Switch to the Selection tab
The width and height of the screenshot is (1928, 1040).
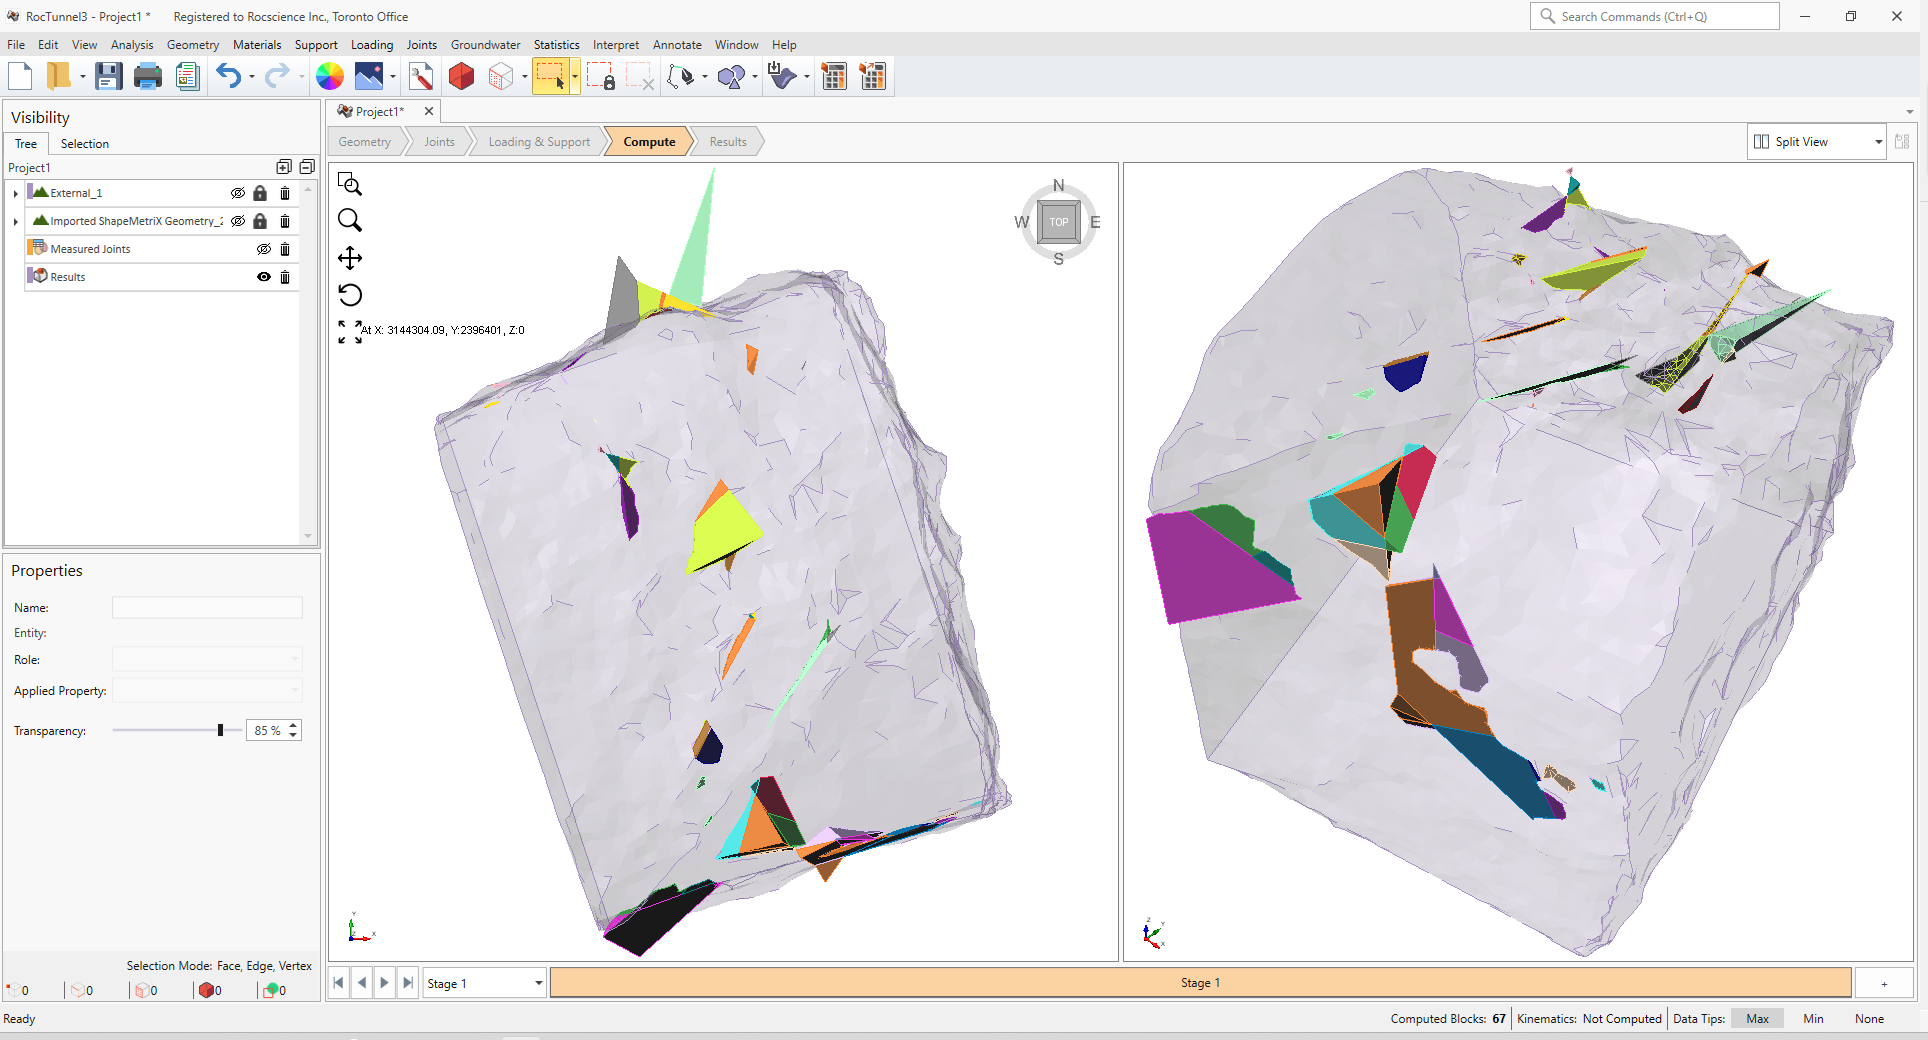click(x=85, y=144)
